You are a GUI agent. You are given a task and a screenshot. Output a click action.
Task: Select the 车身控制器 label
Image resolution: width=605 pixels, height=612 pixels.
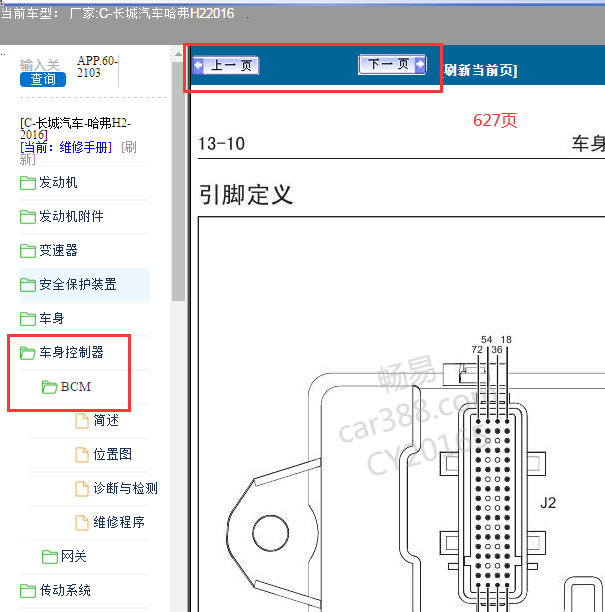pyautogui.click(x=71, y=352)
